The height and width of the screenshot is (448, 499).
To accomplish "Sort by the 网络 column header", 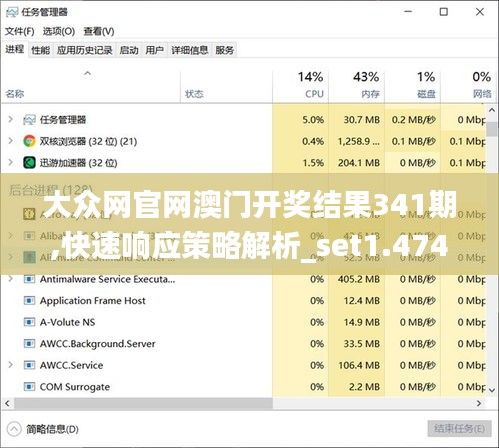I will [482, 94].
